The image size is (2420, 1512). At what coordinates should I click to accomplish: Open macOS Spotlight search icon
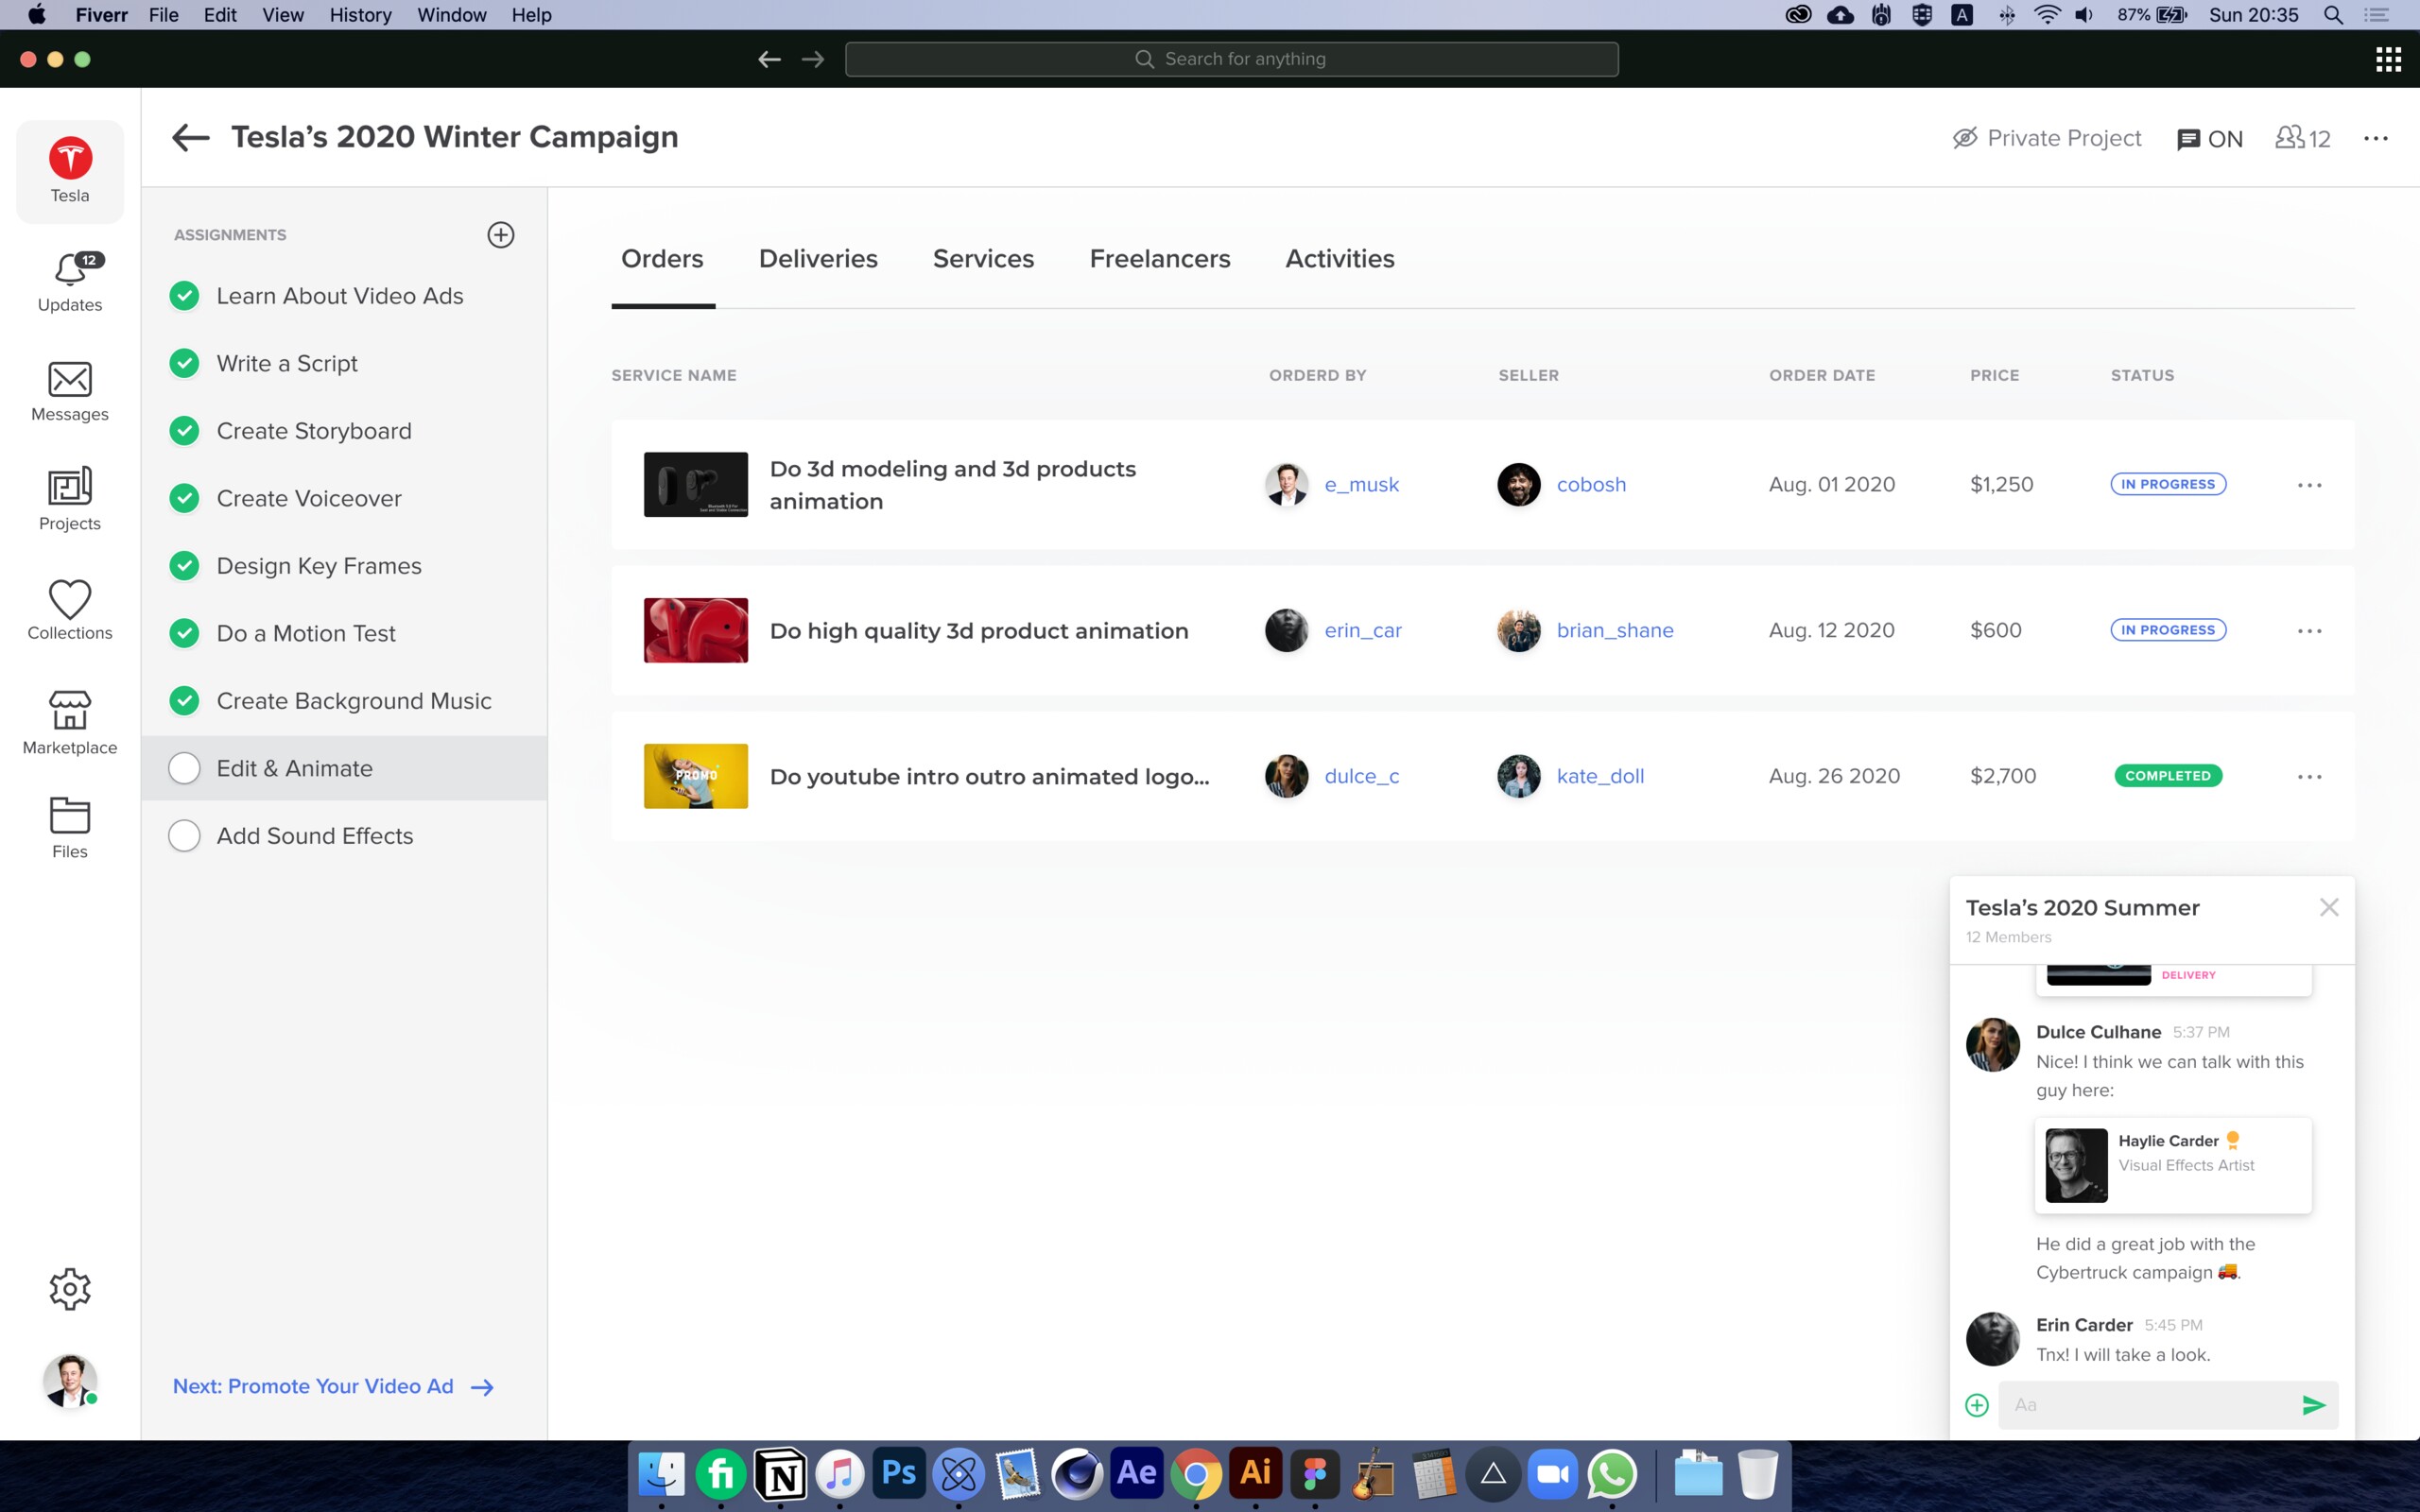(x=2332, y=15)
